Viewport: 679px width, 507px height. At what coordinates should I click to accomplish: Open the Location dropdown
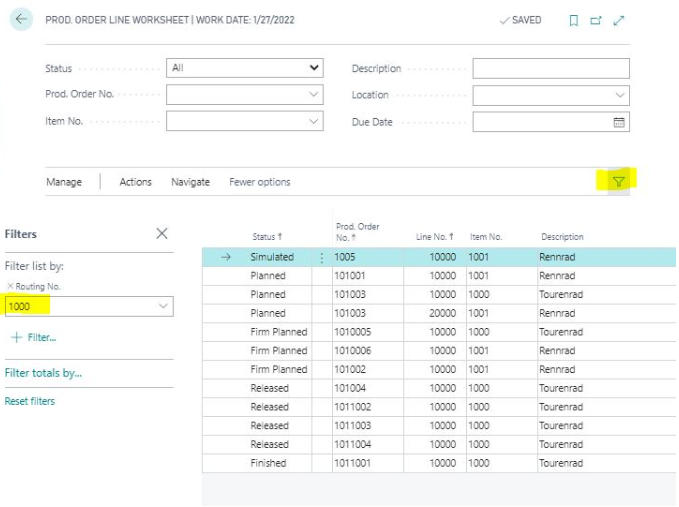point(619,95)
